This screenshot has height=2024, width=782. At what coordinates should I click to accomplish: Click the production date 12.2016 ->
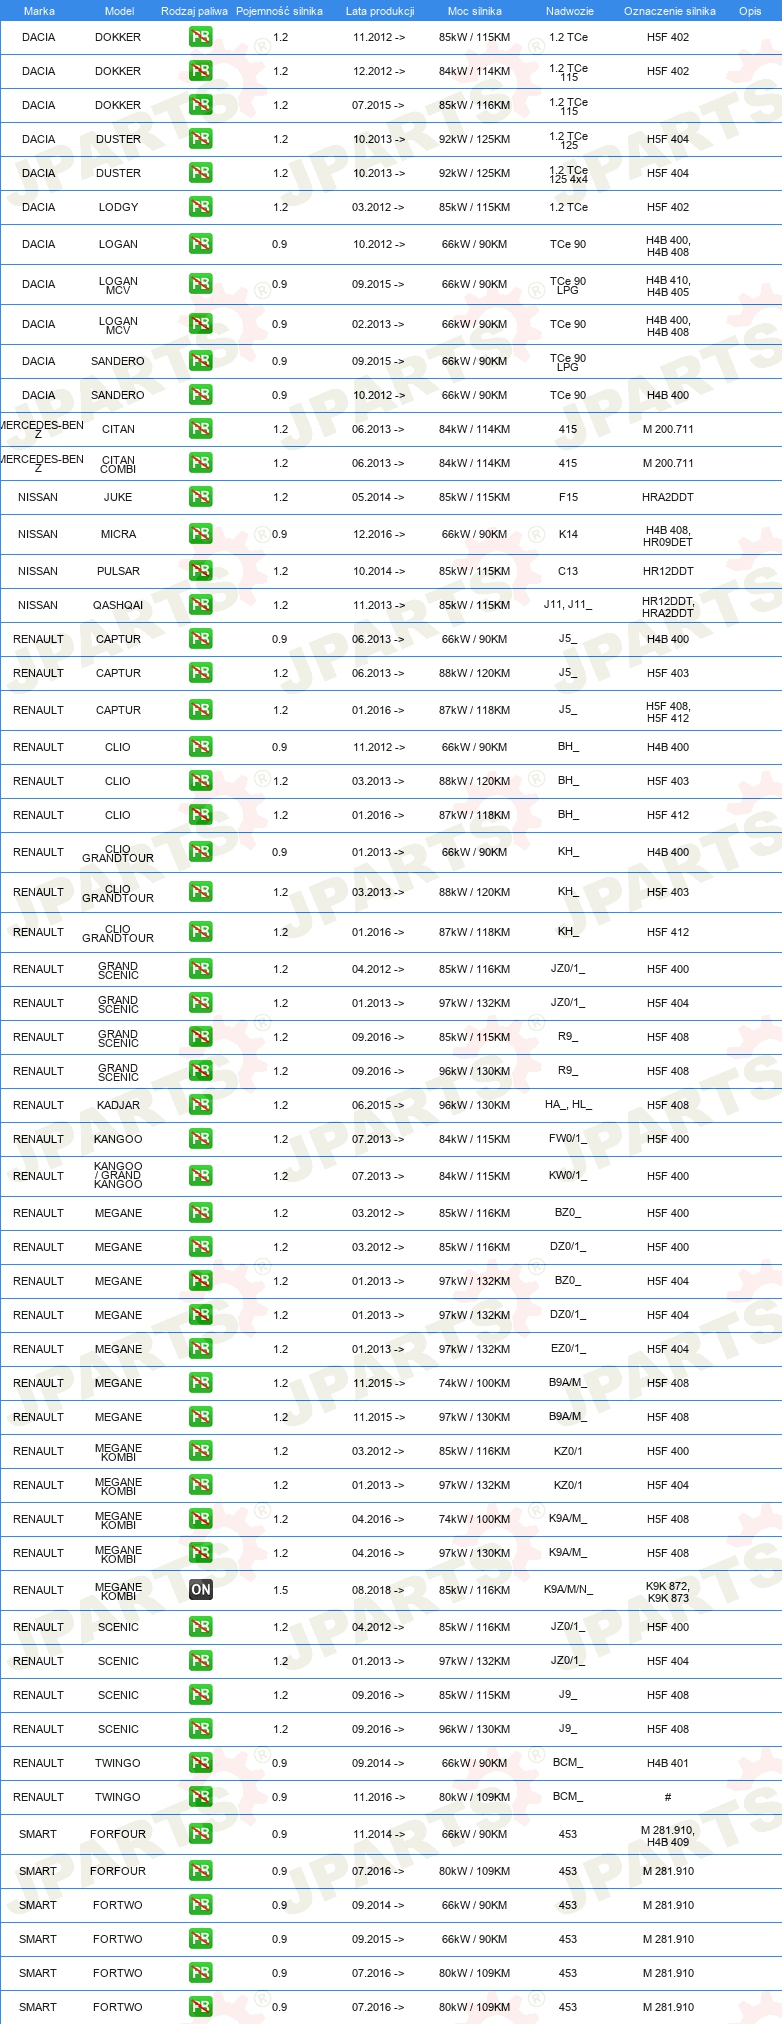[378, 534]
